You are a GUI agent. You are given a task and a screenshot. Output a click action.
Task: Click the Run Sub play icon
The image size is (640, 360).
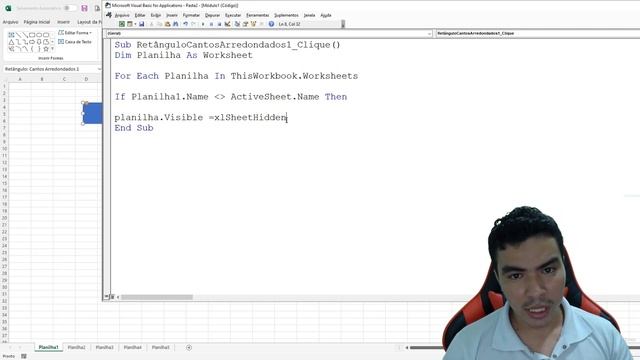point(203,24)
